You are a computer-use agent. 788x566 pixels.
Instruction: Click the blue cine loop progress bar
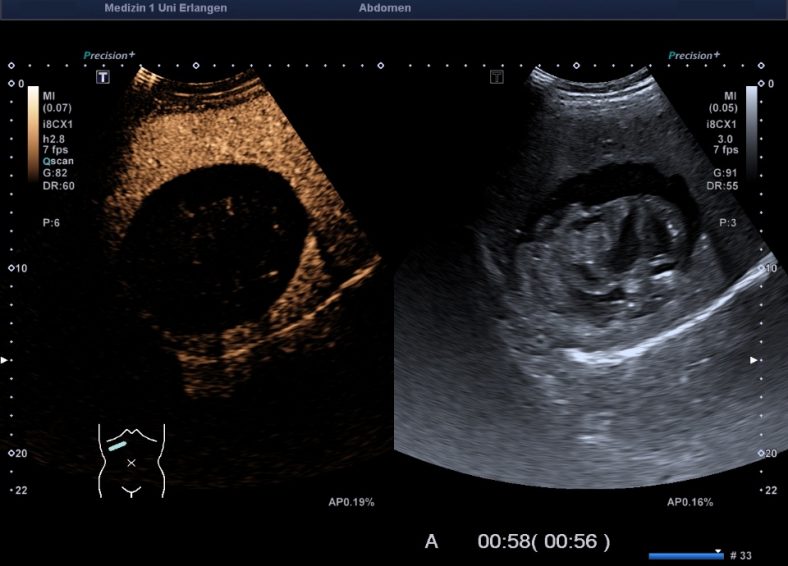685,556
